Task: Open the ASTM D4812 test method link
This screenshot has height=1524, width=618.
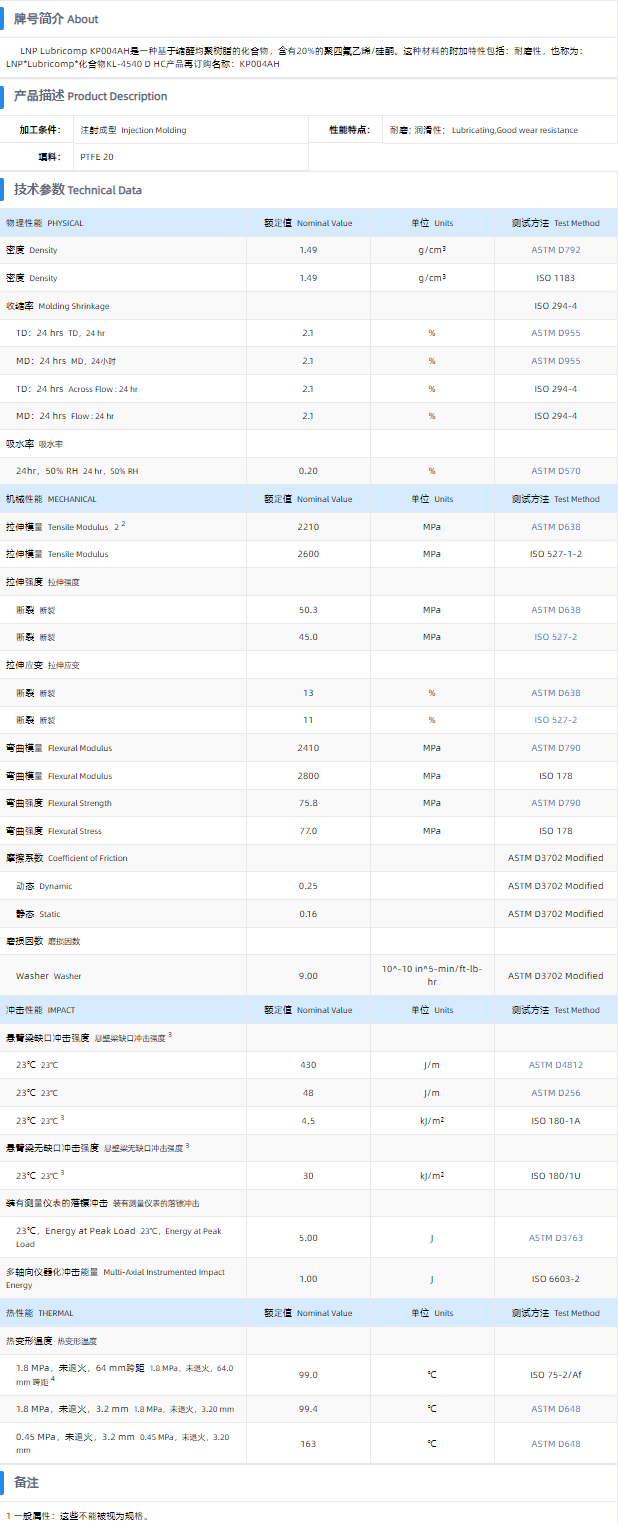Action: [x=556, y=1066]
